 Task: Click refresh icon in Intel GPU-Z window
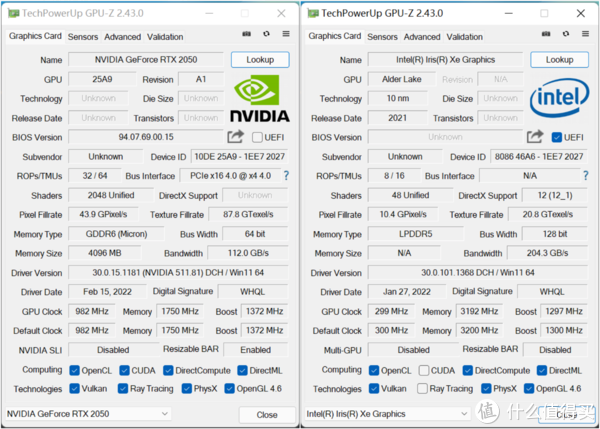[x=566, y=34]
